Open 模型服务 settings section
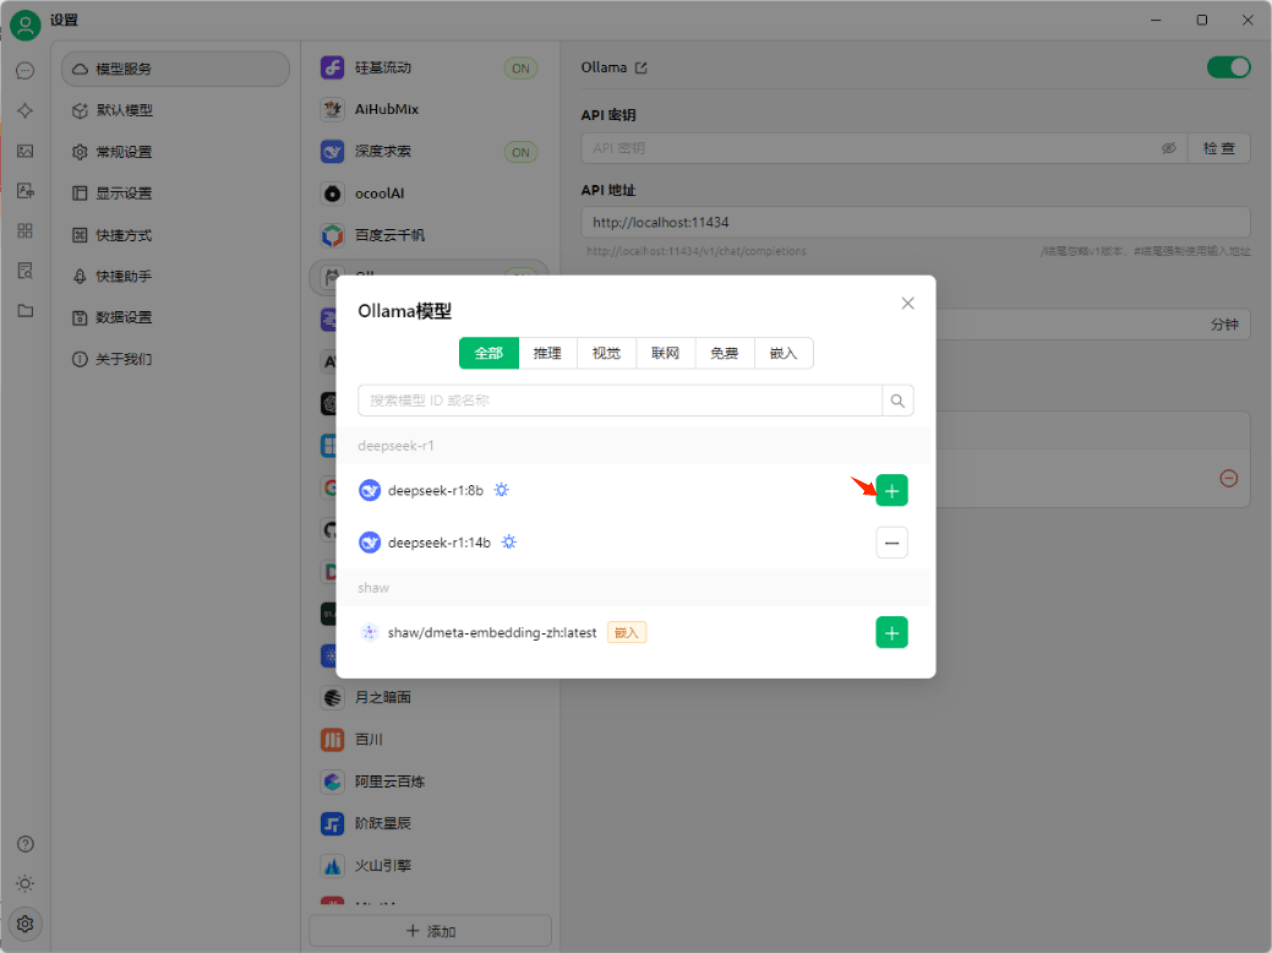 [x=175, y=69]
